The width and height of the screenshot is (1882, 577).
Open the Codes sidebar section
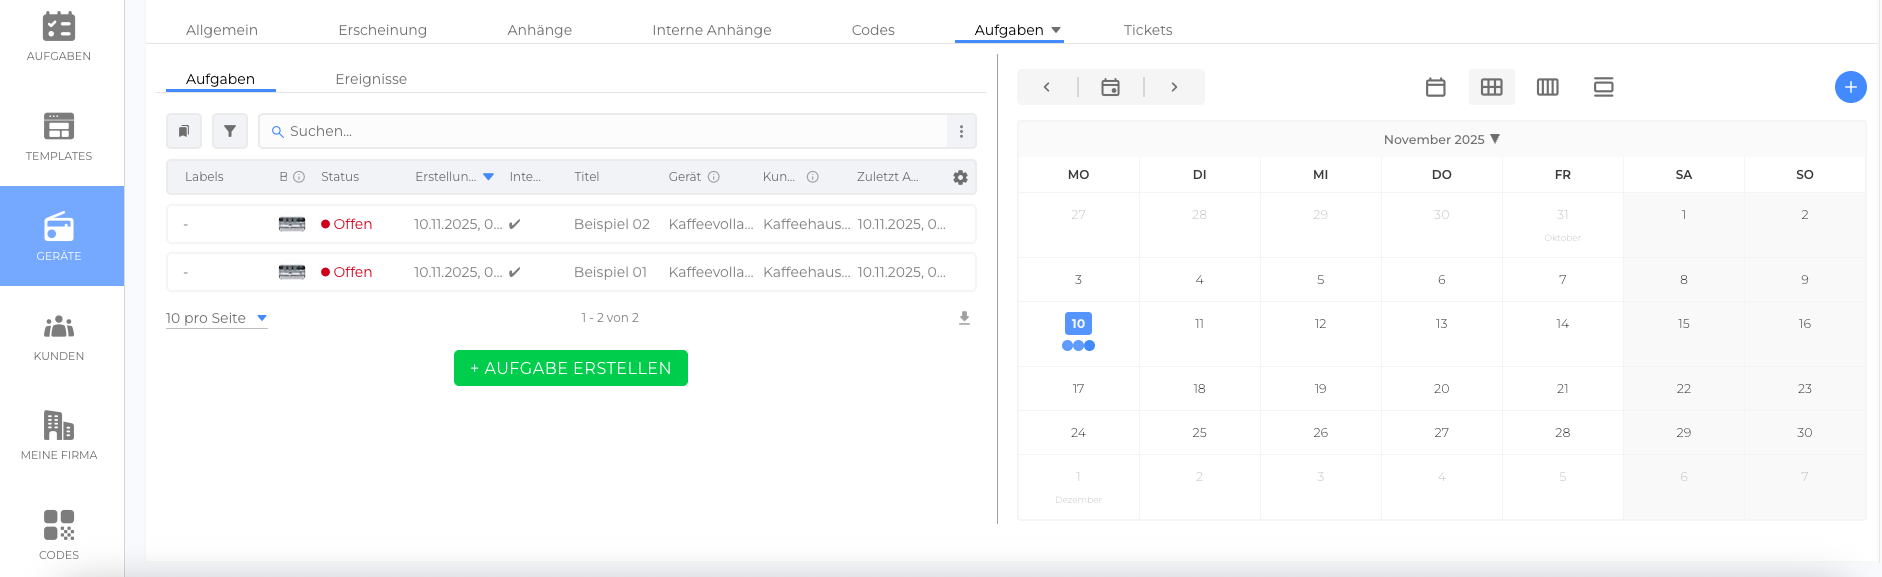click(x=59, y=535)
